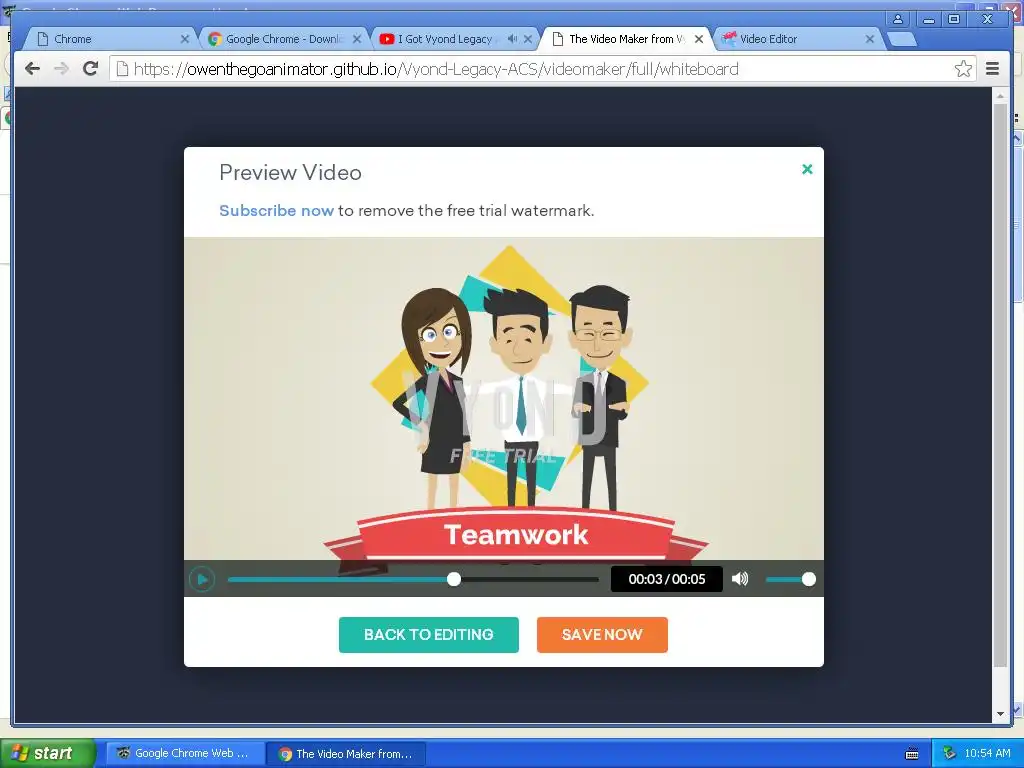
Task: Reload the current page
Action: pyautogui.click(x=90, y=69)
